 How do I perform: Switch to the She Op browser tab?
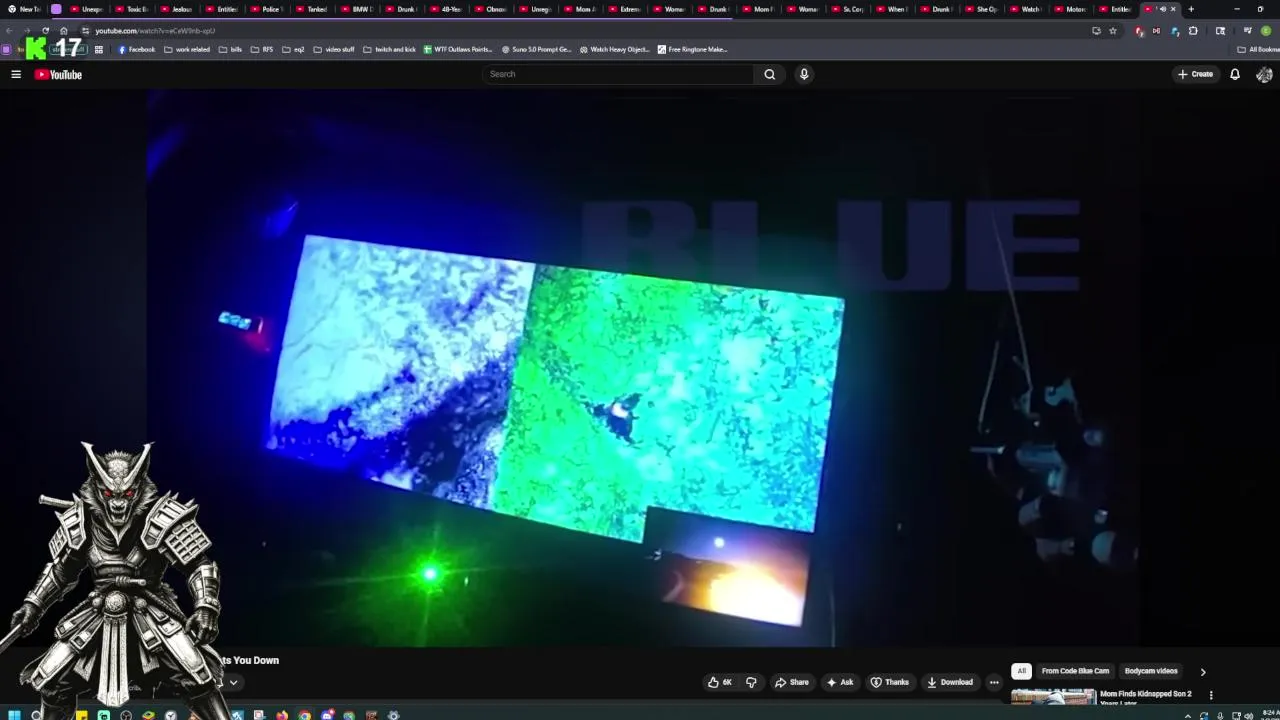tap(982, 9)
